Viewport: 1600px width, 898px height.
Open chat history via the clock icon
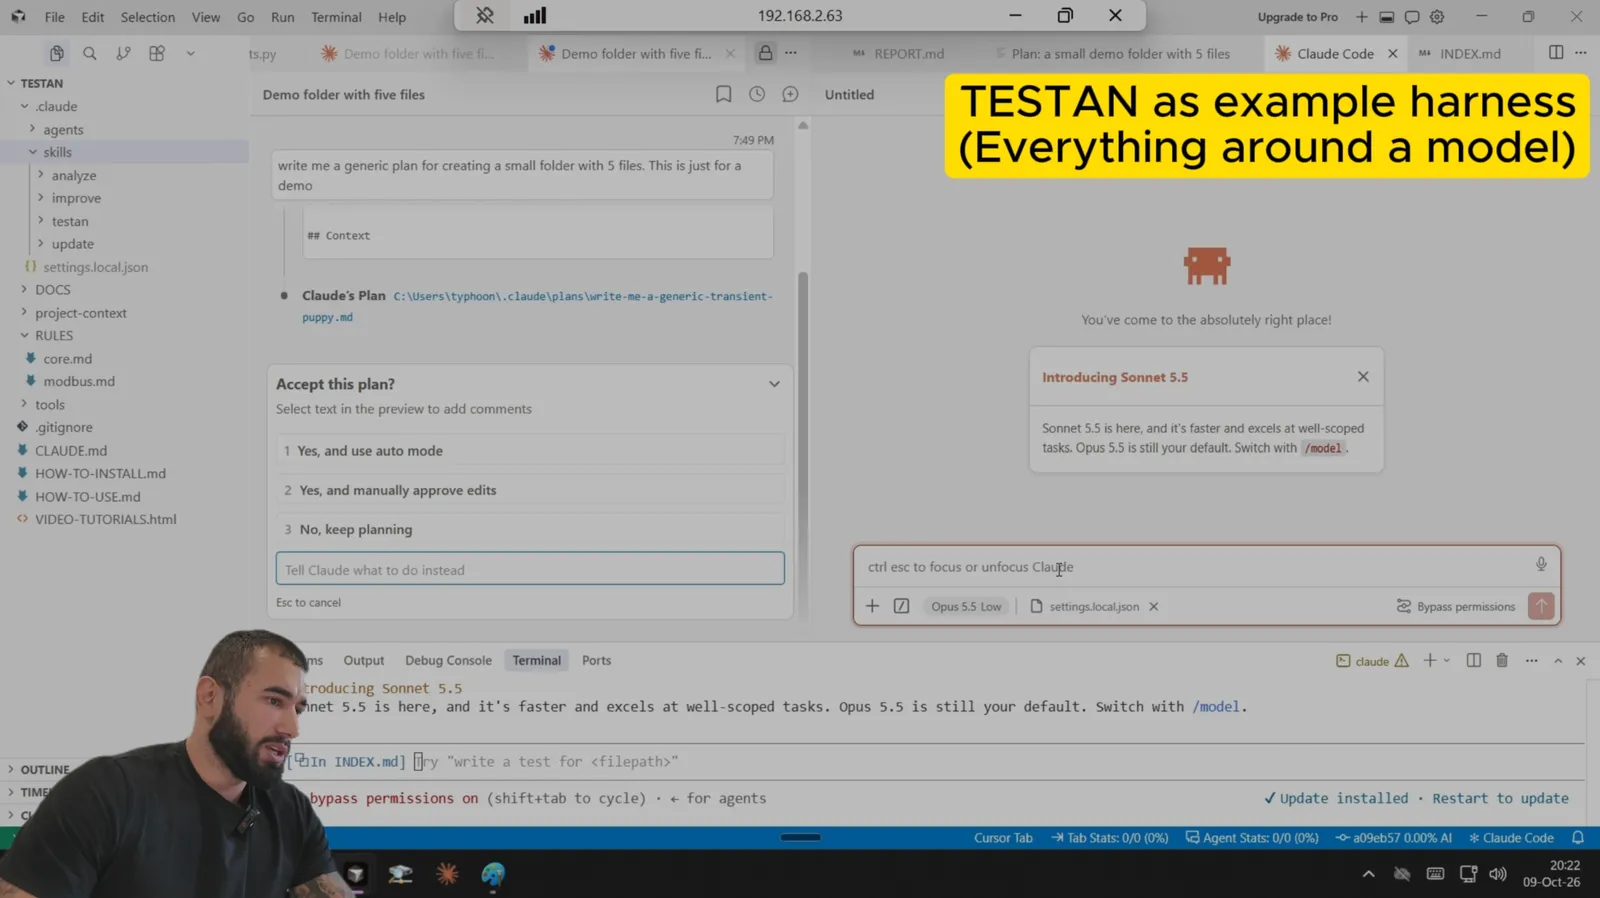tap(757, 94)
